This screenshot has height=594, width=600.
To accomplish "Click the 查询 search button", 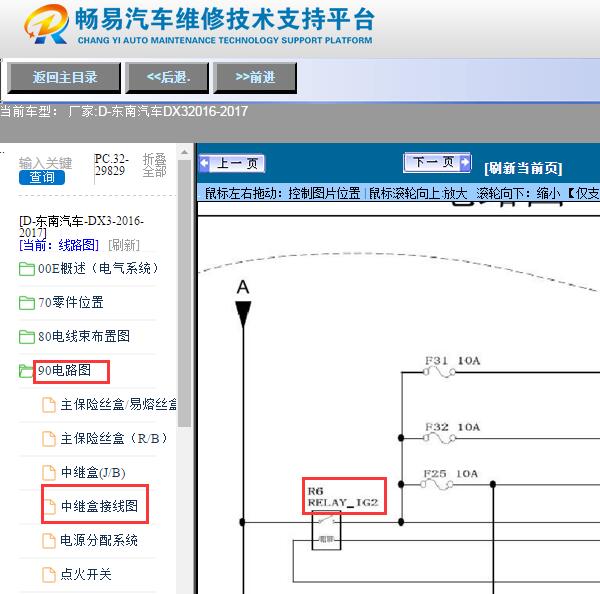I will click(42, 178).
